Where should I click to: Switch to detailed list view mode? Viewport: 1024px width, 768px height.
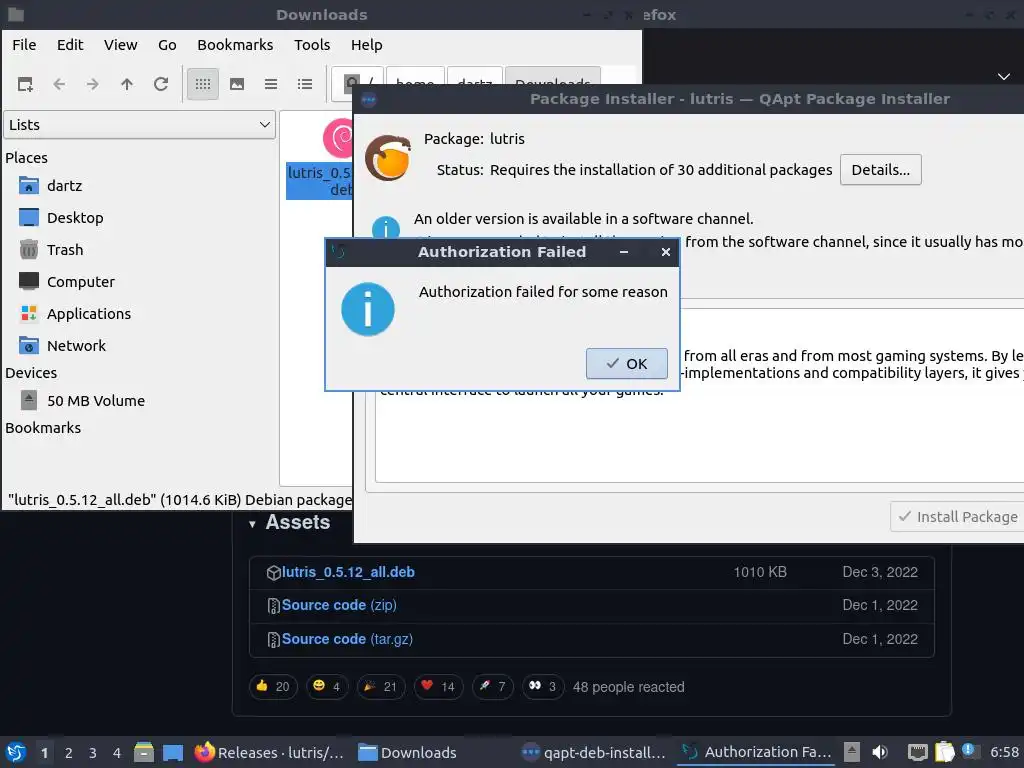pyautogui.click(x=304, y=84)
